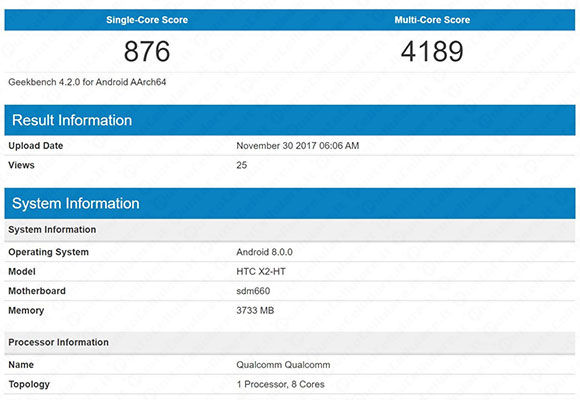Click the Views label
Screen dimensions: 580x400
point(21,165)
